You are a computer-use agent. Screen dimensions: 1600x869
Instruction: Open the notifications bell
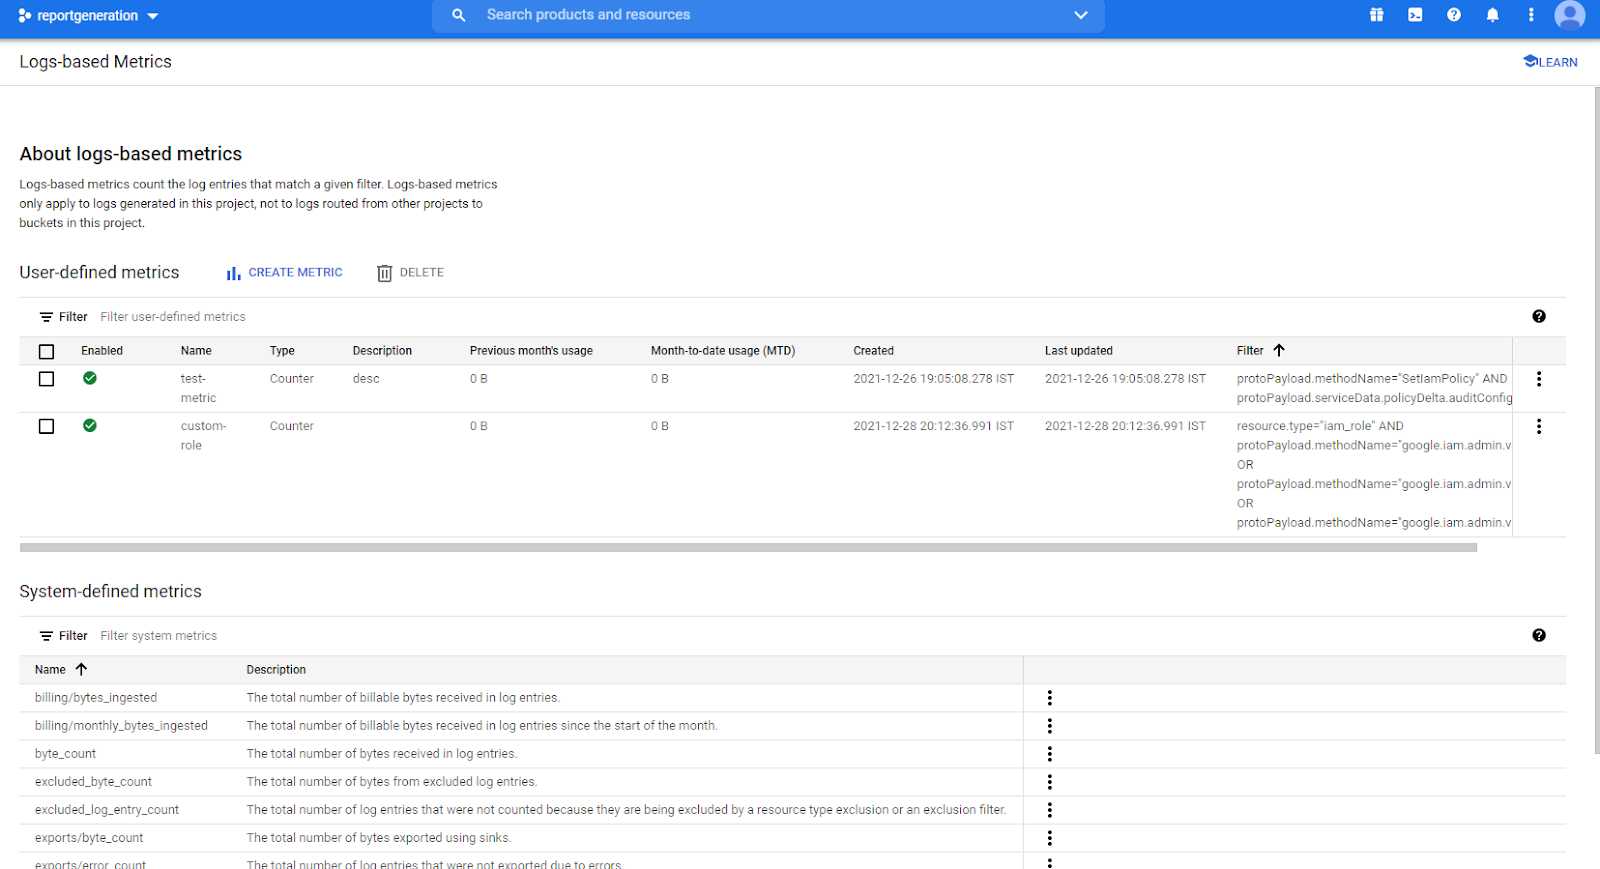[1492, 15]
